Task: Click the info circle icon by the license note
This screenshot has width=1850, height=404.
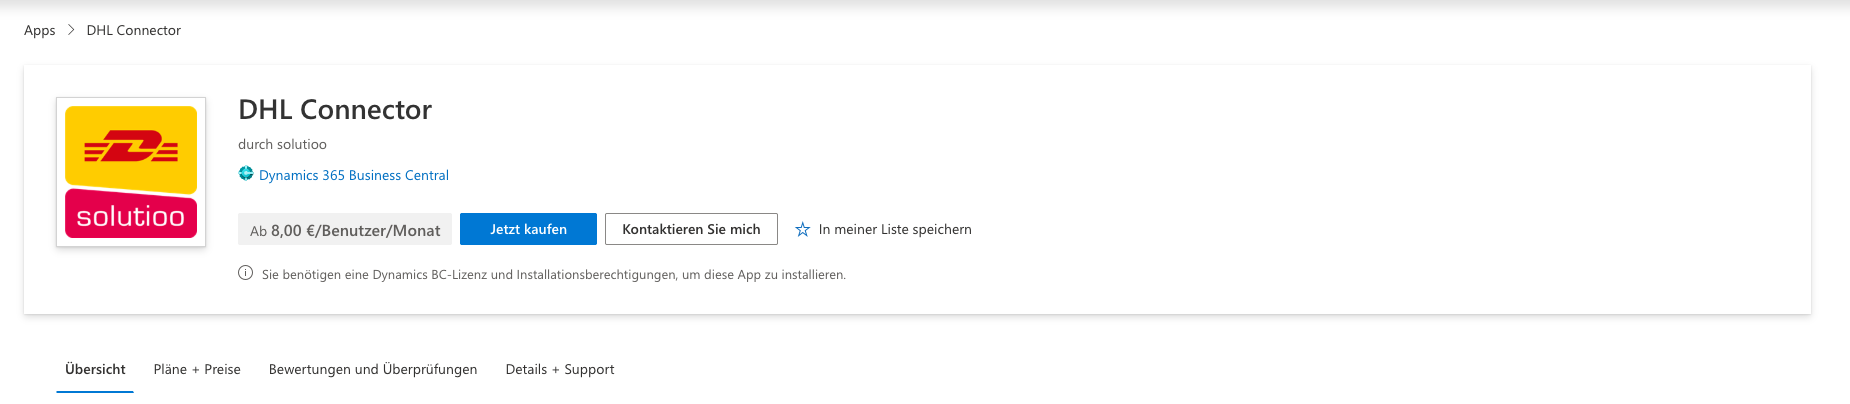Action: (246, 273)
